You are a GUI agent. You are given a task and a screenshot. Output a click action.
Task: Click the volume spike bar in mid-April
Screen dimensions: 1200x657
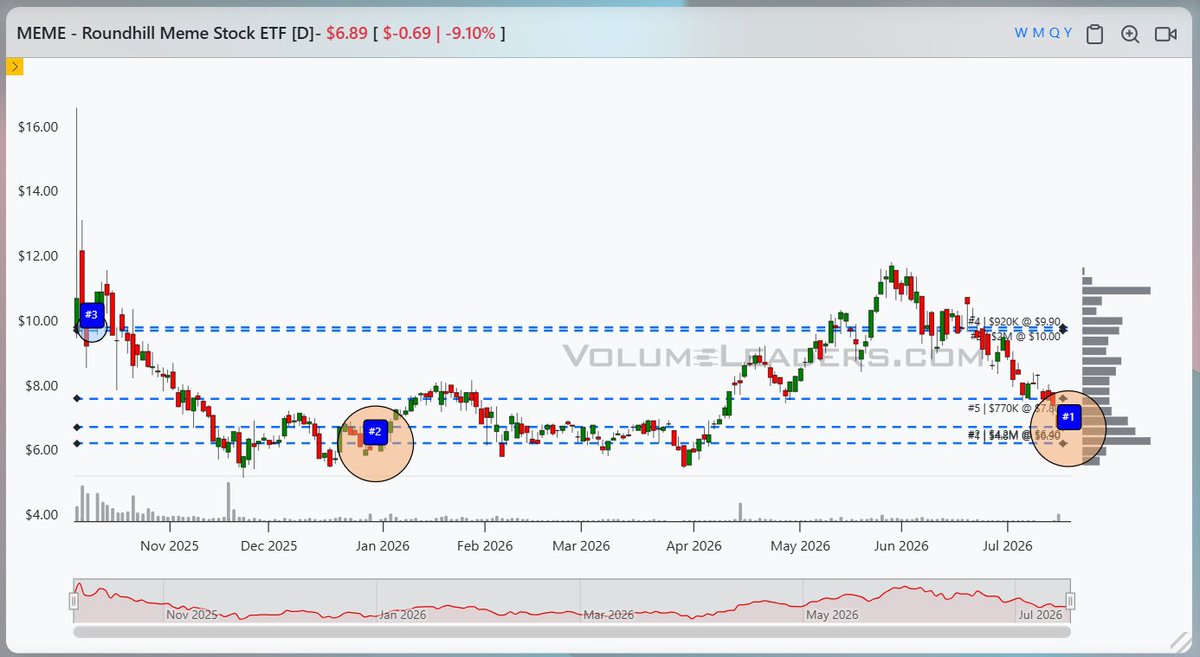pos(740,512)
